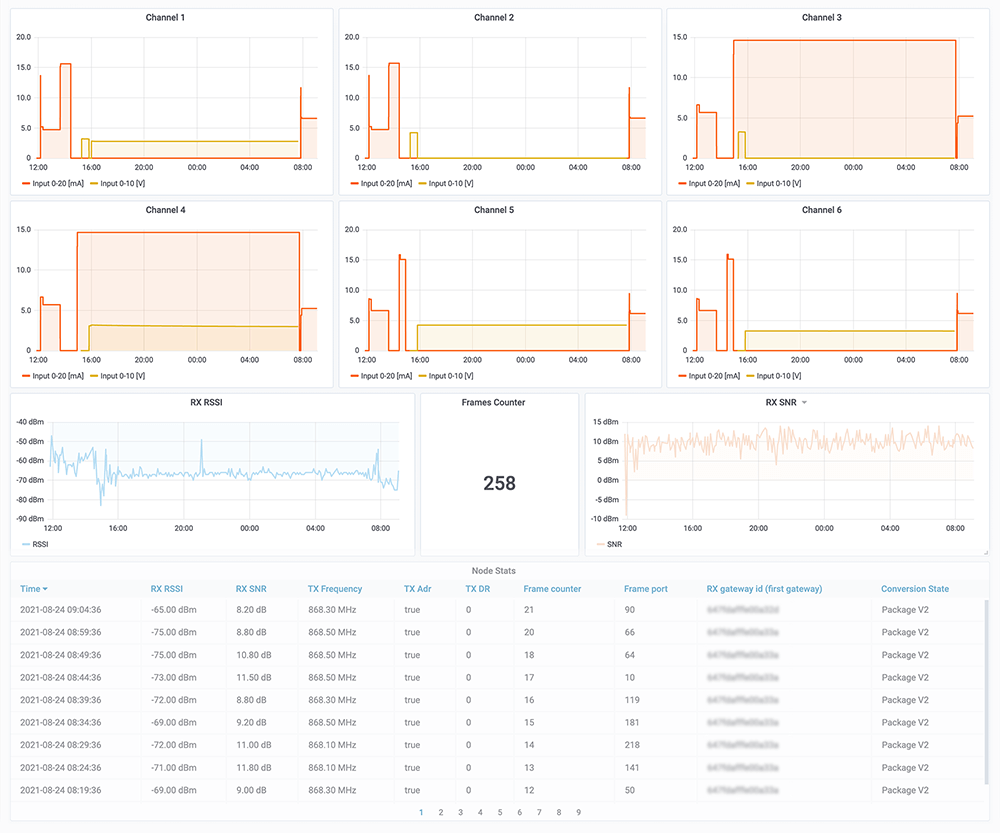The height and width of the screenshot is (833, 1000).
Task: Sort by Conversion State column header
Action: [x=915, y=589]
